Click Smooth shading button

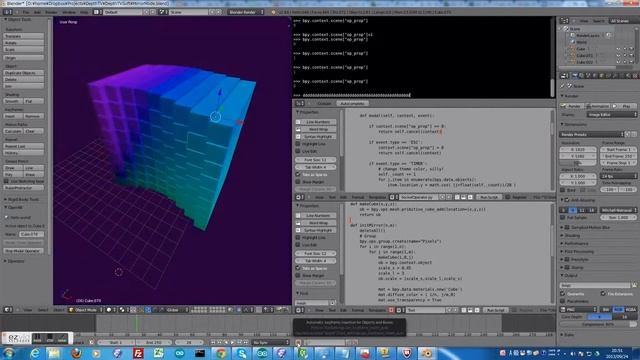coord(13,101)
